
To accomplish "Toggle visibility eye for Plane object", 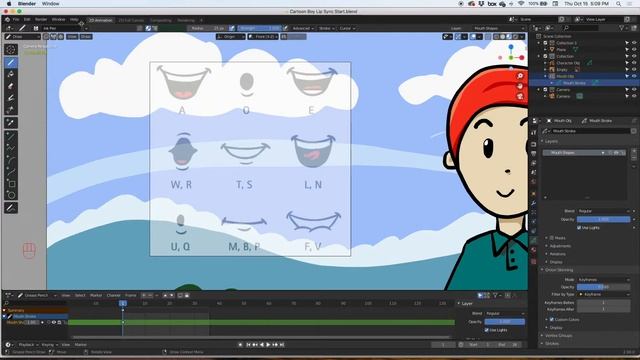I will point(634,49).
